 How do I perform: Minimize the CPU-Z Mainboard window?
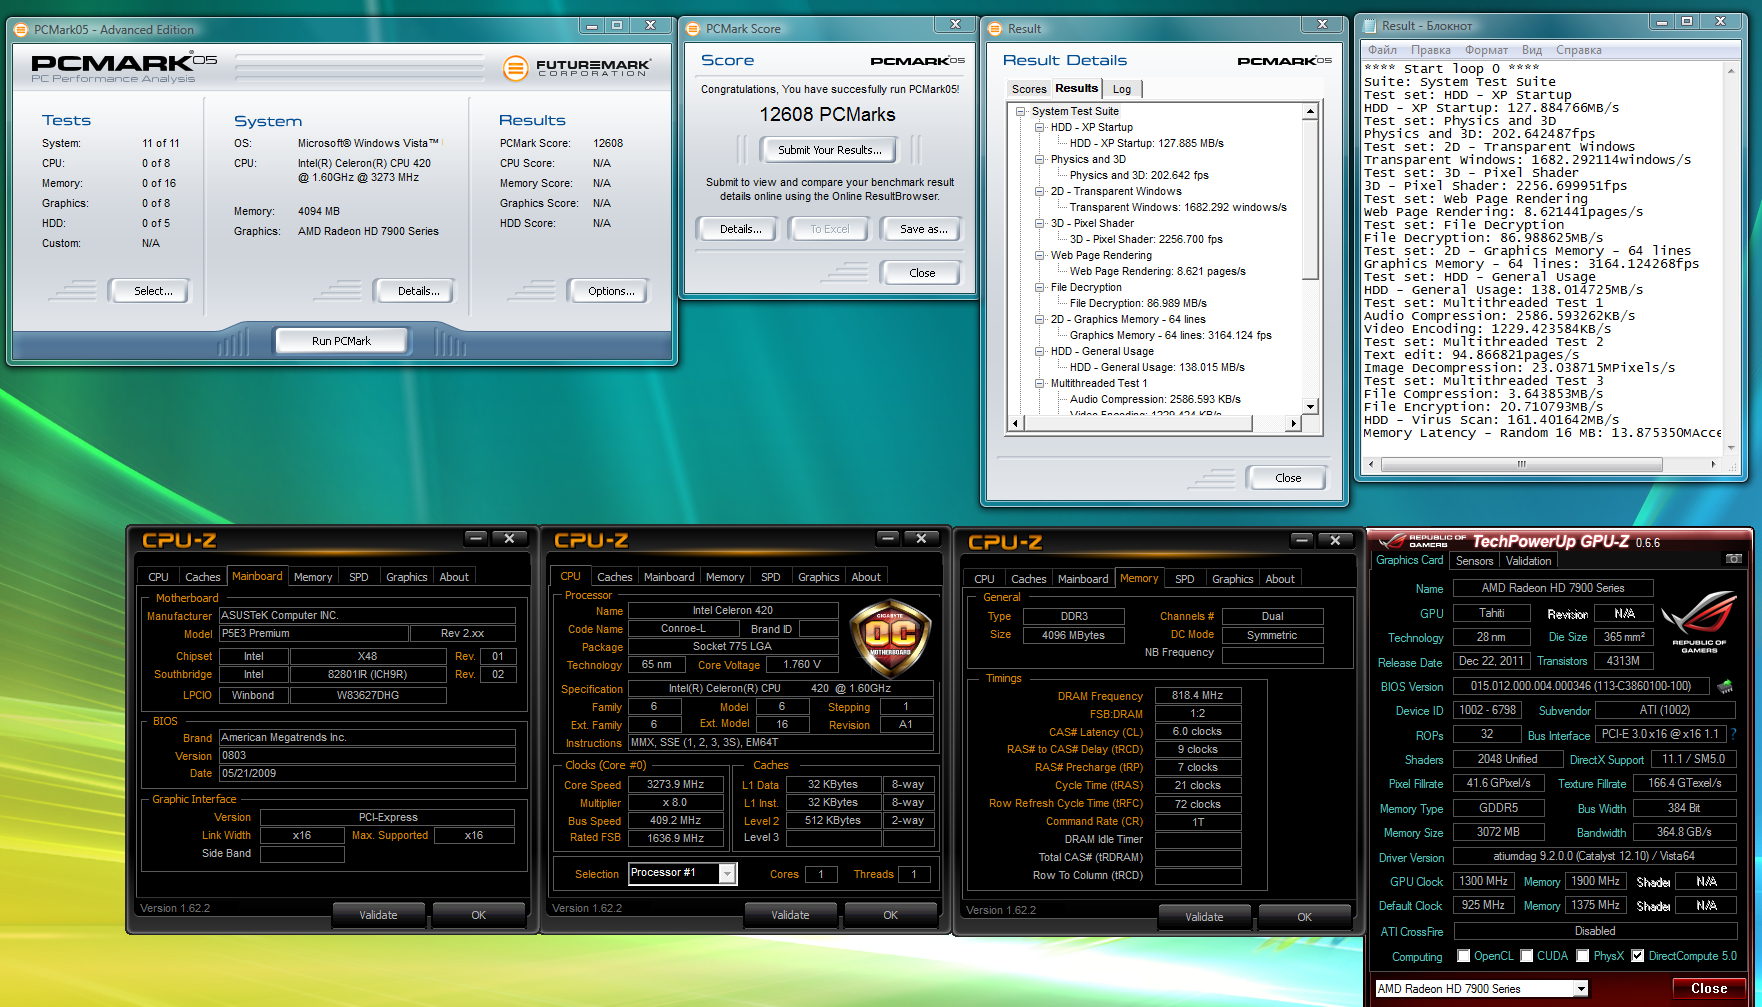click(476, 539)
